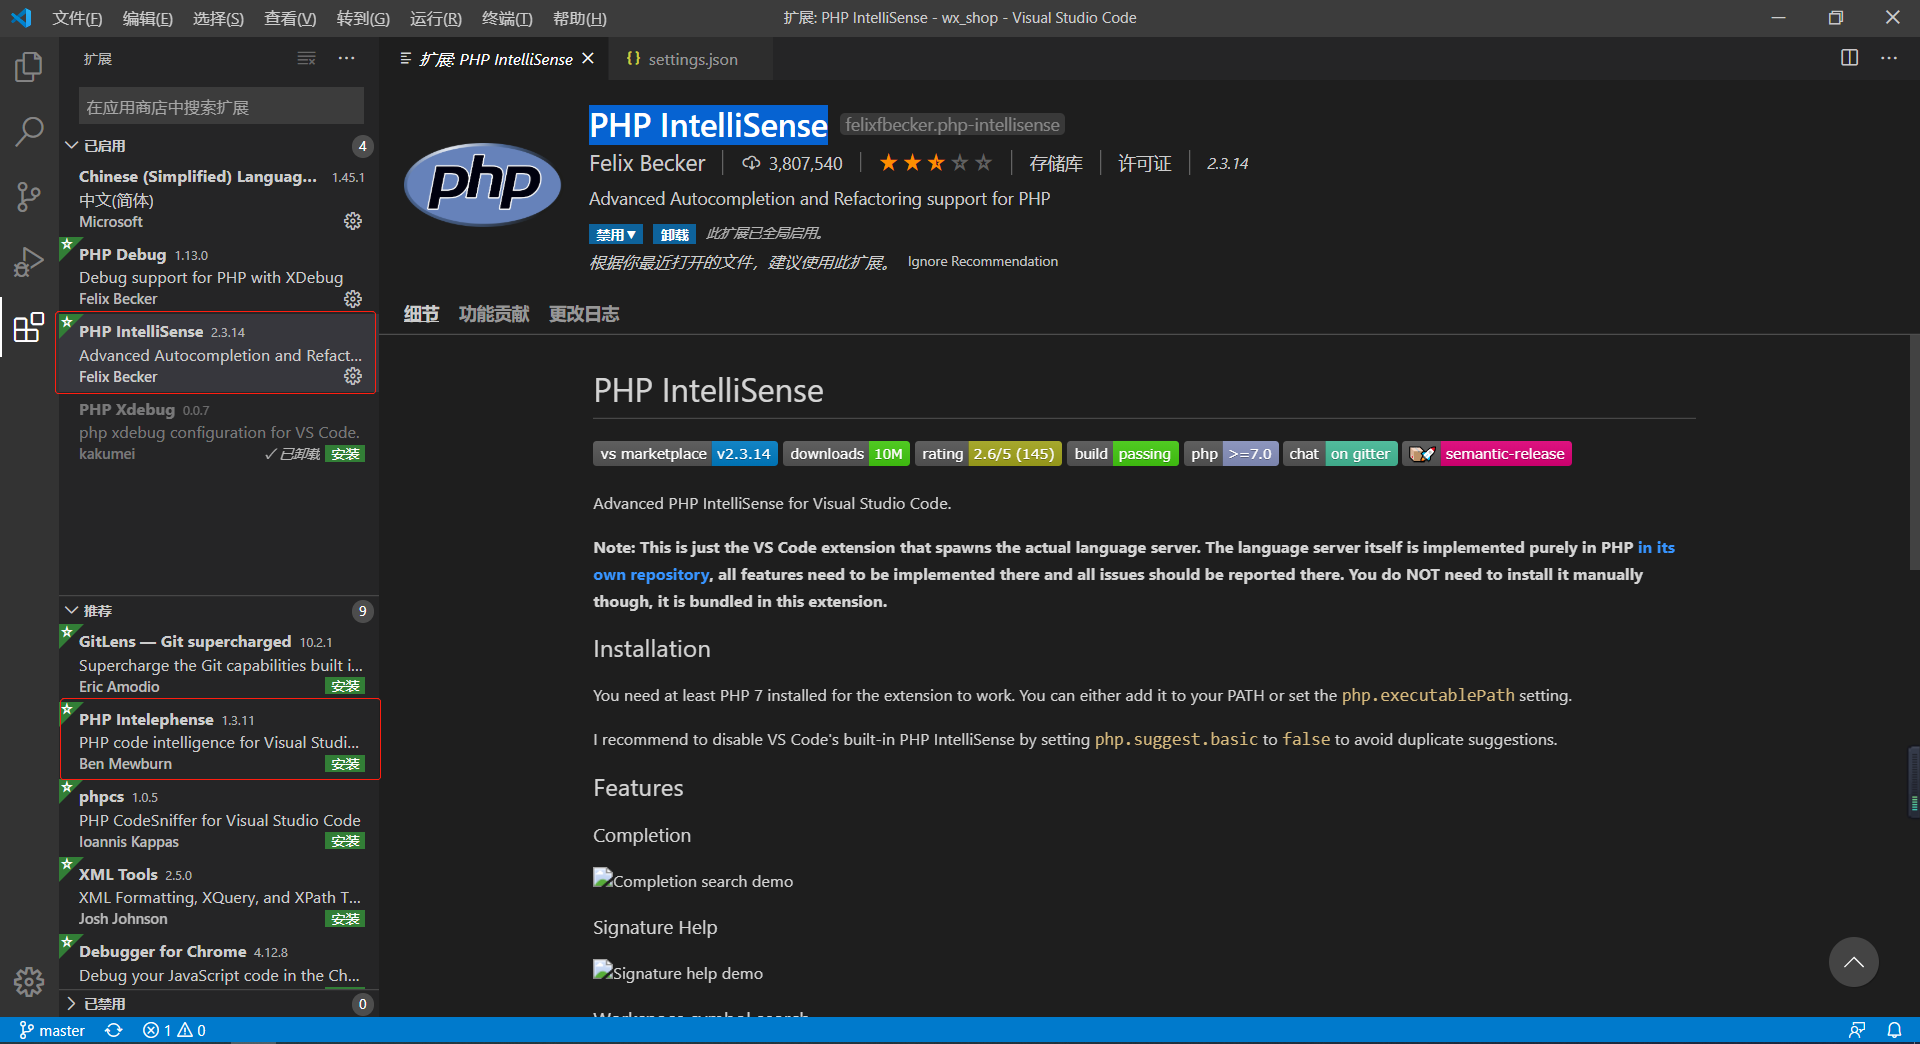
Task: Open the Manage gear in activity bar
Action: point(29,982)
